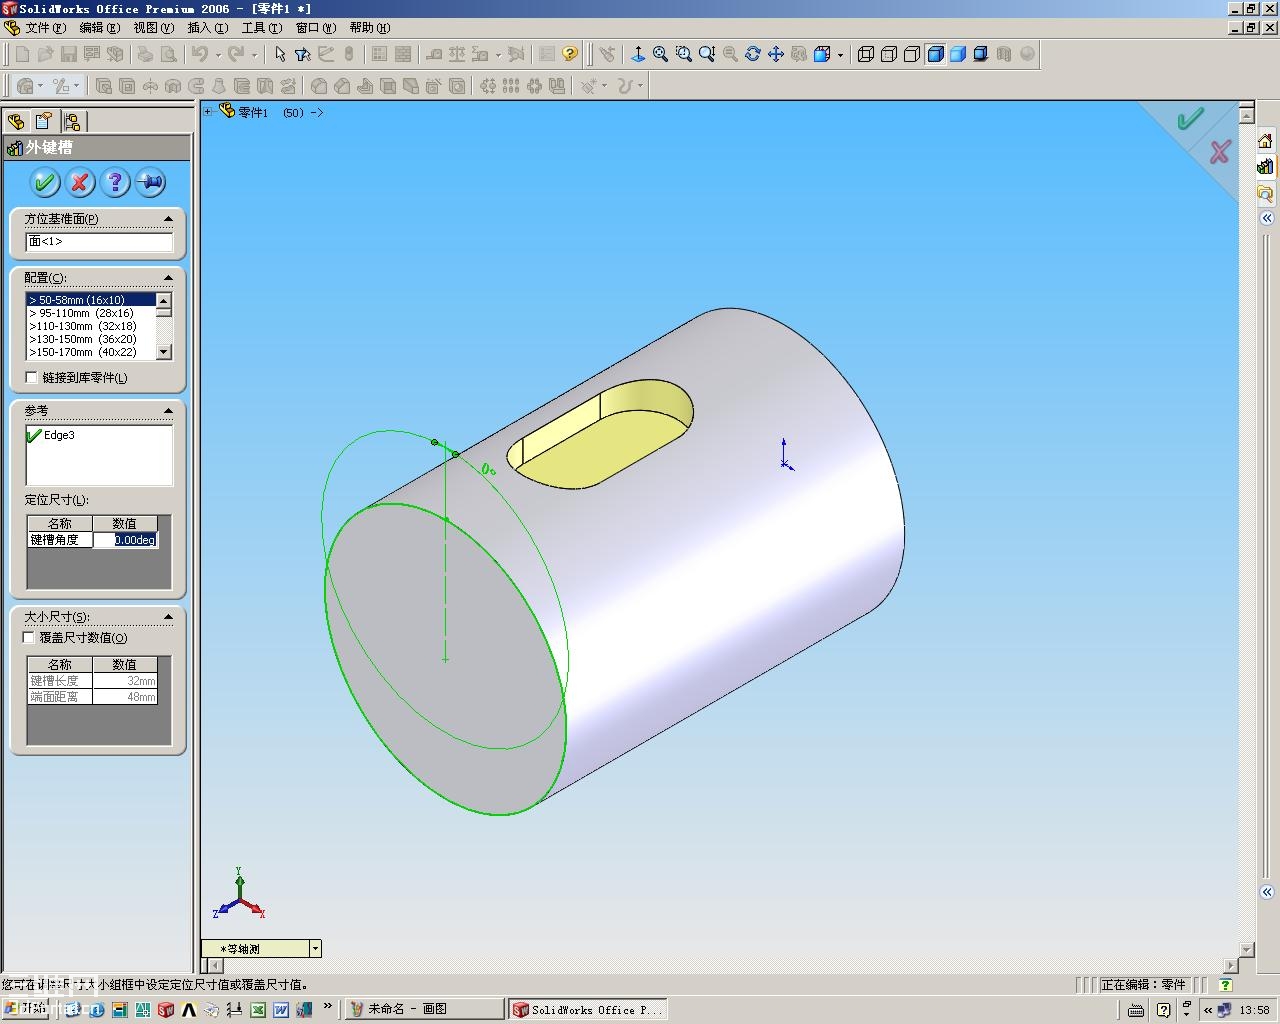
Task: Select Edge3 in the reference list
Action: (59, 435)
